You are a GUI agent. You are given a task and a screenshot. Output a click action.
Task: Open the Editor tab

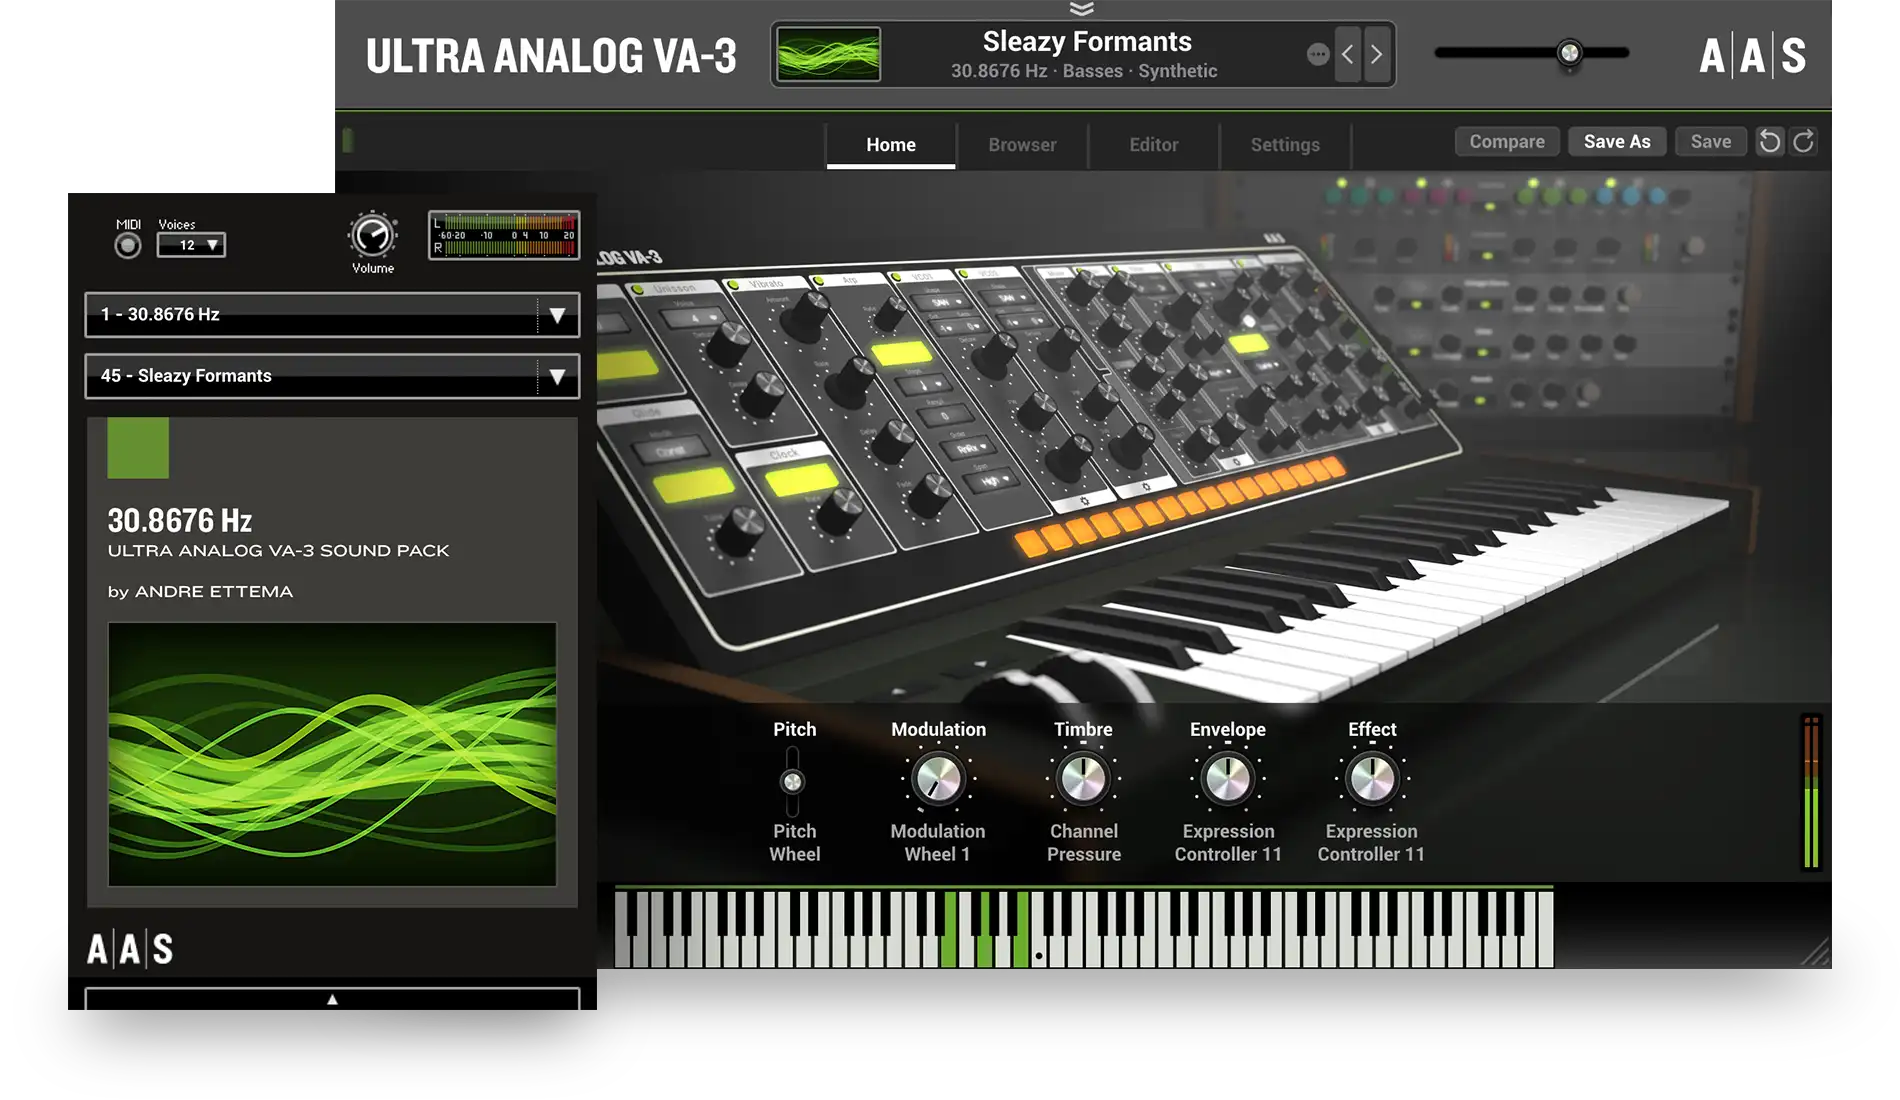pyautogui.click(x=1153, y=145)
